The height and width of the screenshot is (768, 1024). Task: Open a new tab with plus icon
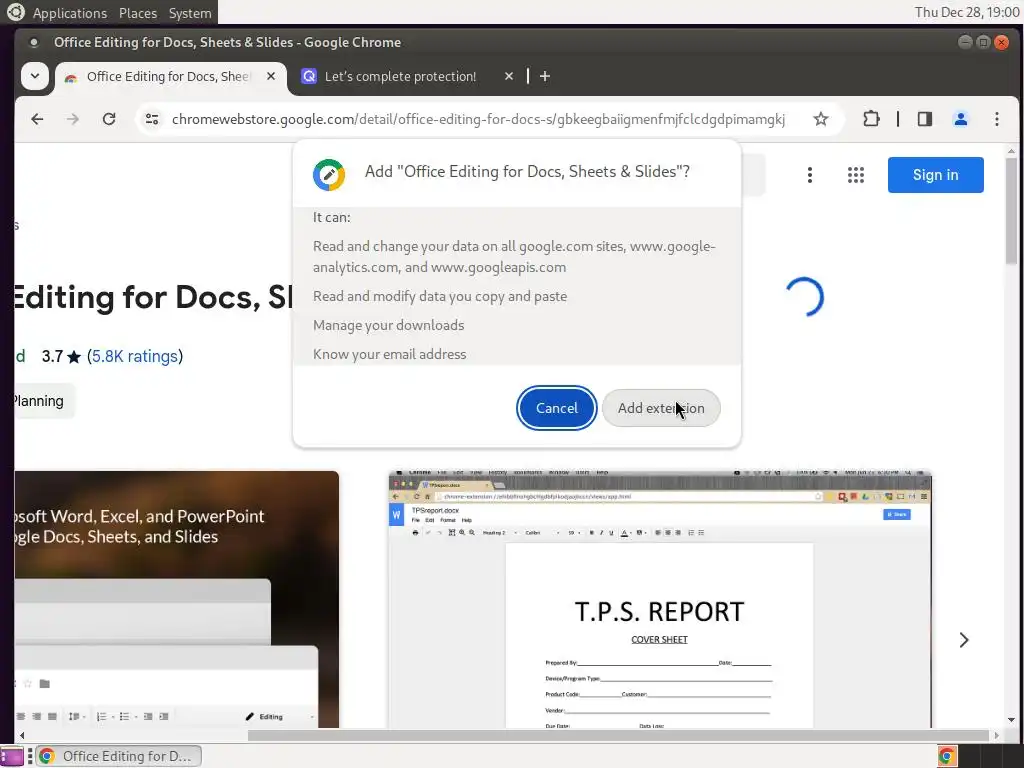(545, 76)
